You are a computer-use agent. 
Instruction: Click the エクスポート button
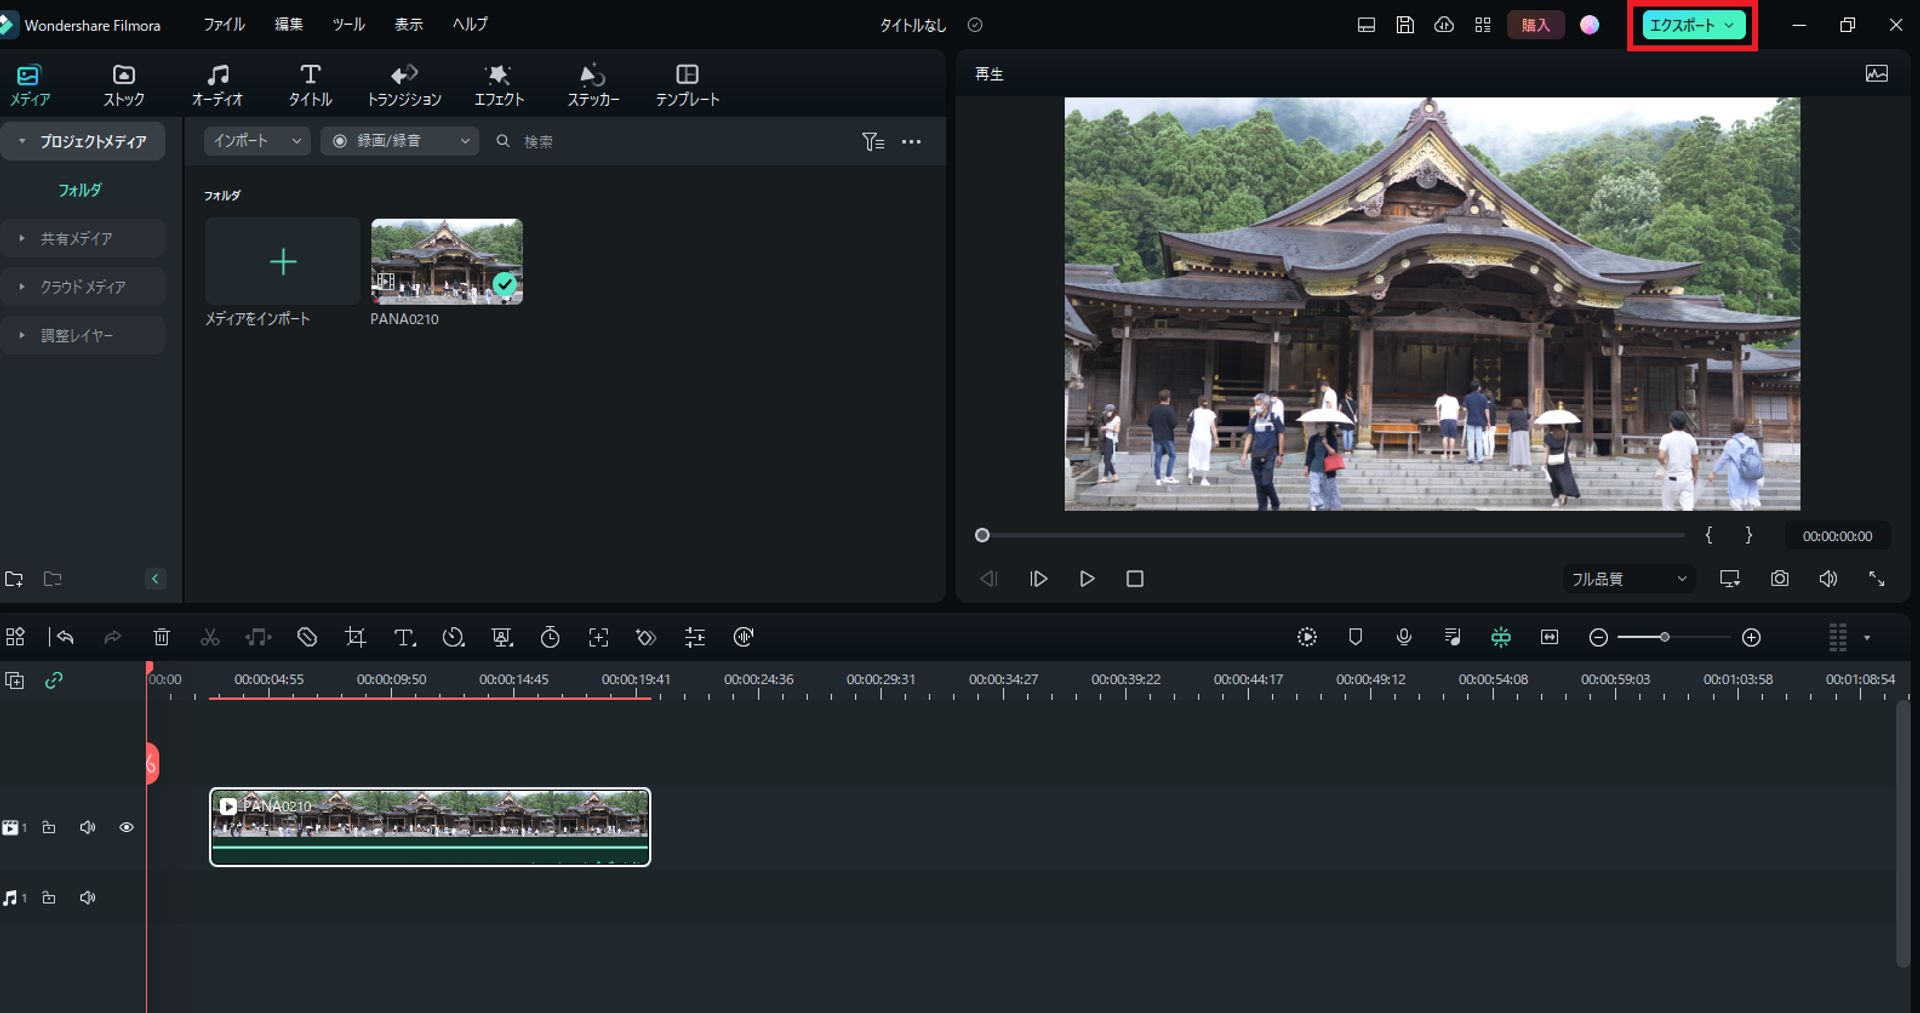(x=1692, y=26)
